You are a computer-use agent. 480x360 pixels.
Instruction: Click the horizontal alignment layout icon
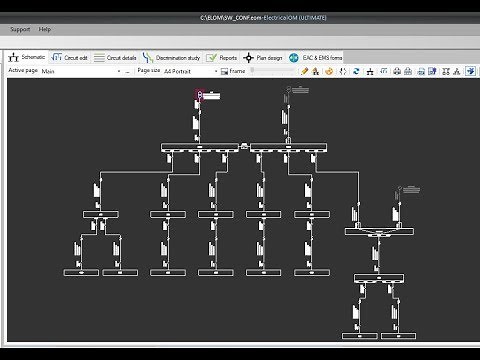446,71
